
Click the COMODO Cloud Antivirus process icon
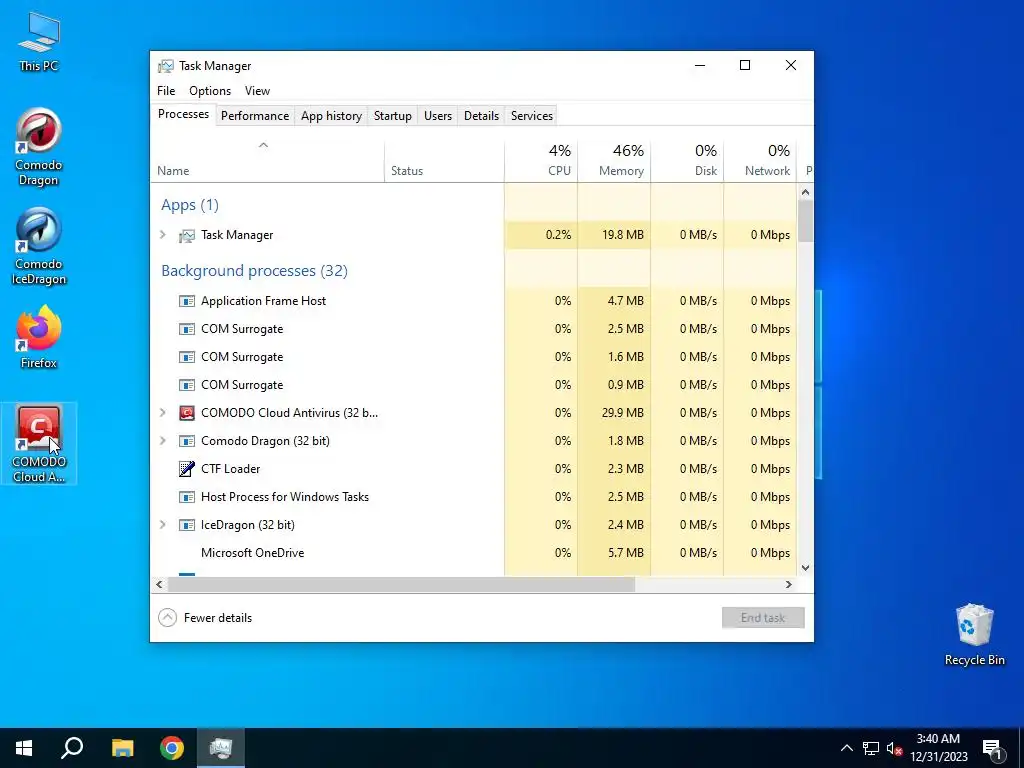(x=187, y=413)
